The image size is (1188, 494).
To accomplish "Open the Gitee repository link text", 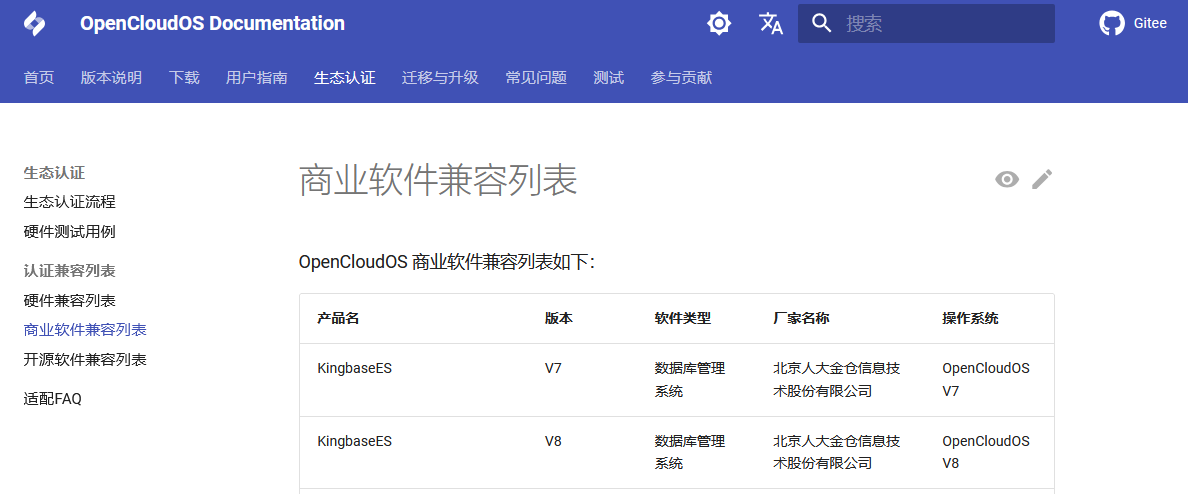I will (1150, 23).
